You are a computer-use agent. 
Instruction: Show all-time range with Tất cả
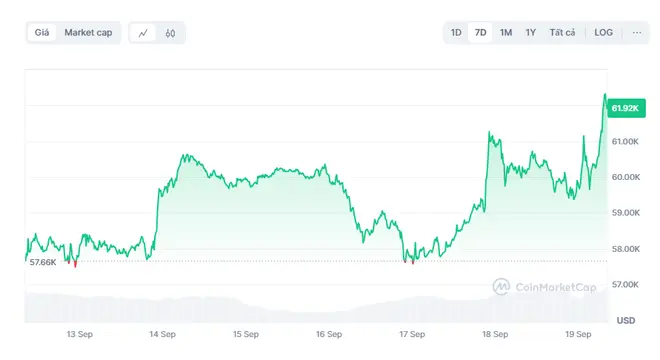pos(562,32)
